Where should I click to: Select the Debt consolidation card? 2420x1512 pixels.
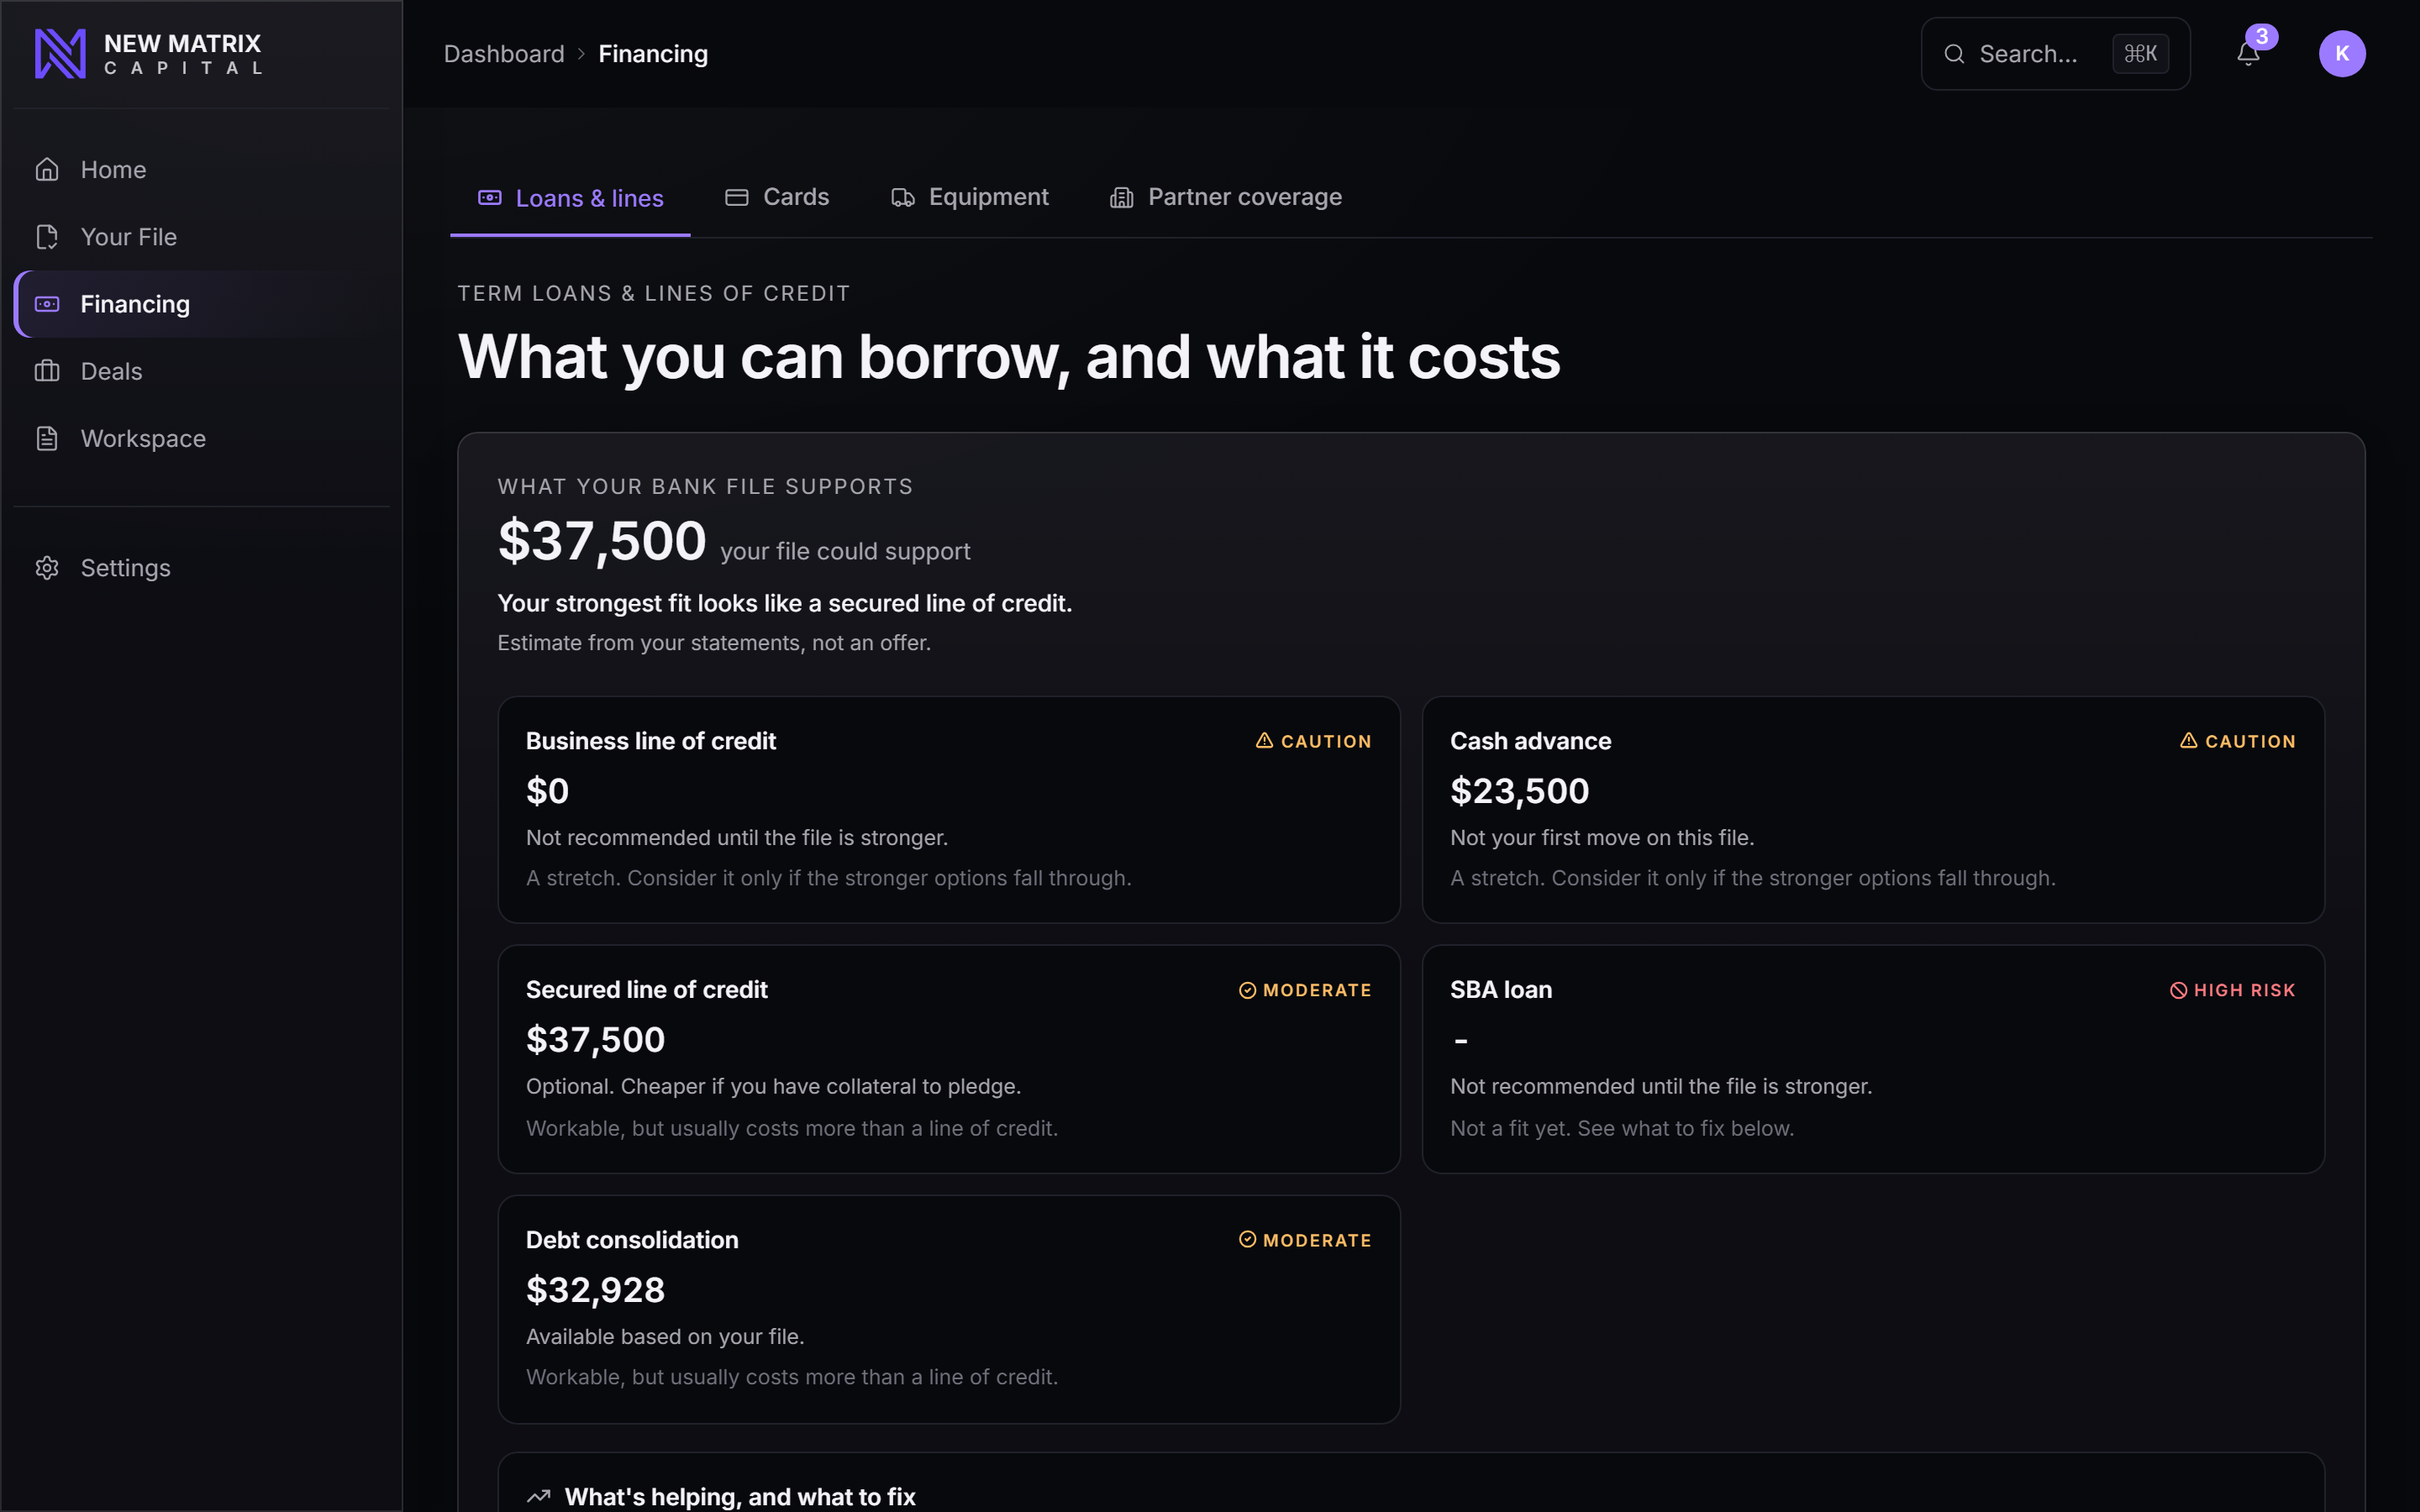(x=949, y=1309)
